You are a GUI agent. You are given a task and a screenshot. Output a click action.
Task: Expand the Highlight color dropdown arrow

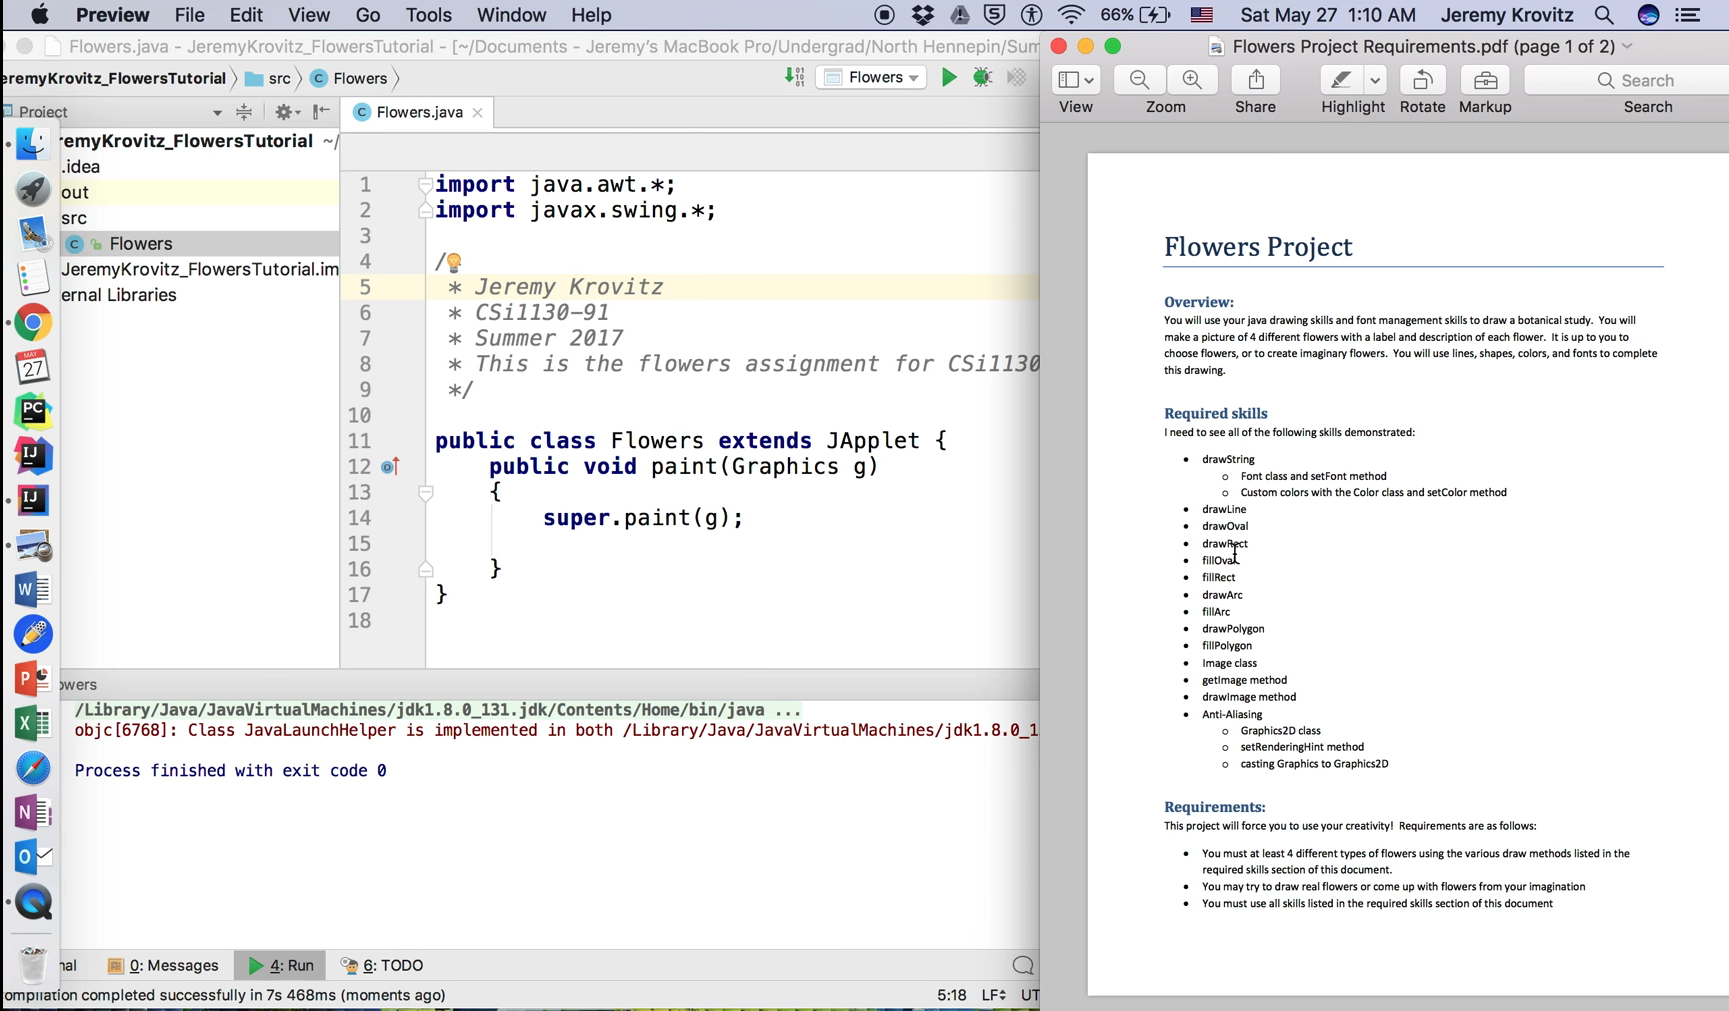click(x=1376, y=80)
